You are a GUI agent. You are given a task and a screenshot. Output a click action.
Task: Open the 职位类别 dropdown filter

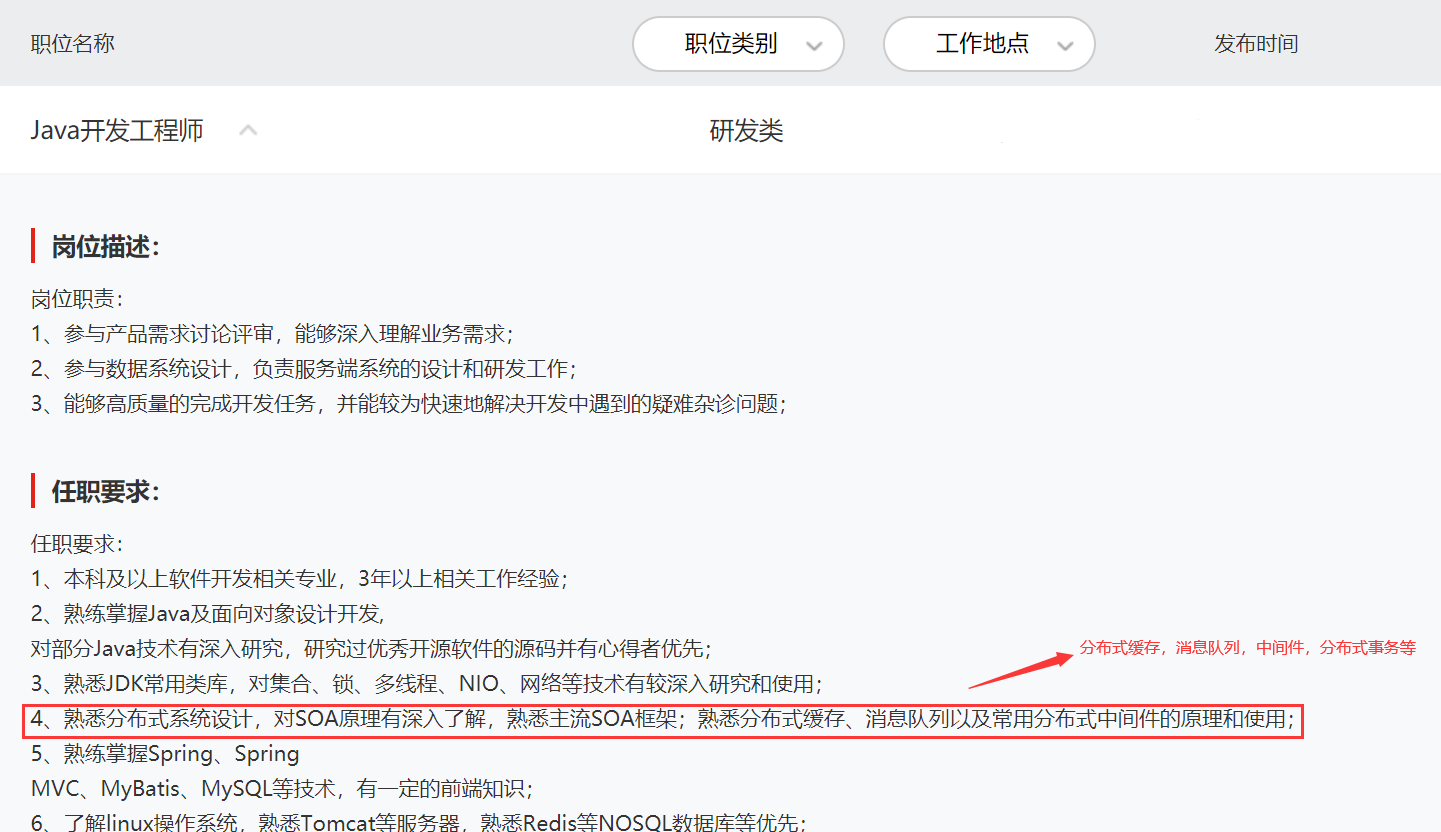point(738,44)
